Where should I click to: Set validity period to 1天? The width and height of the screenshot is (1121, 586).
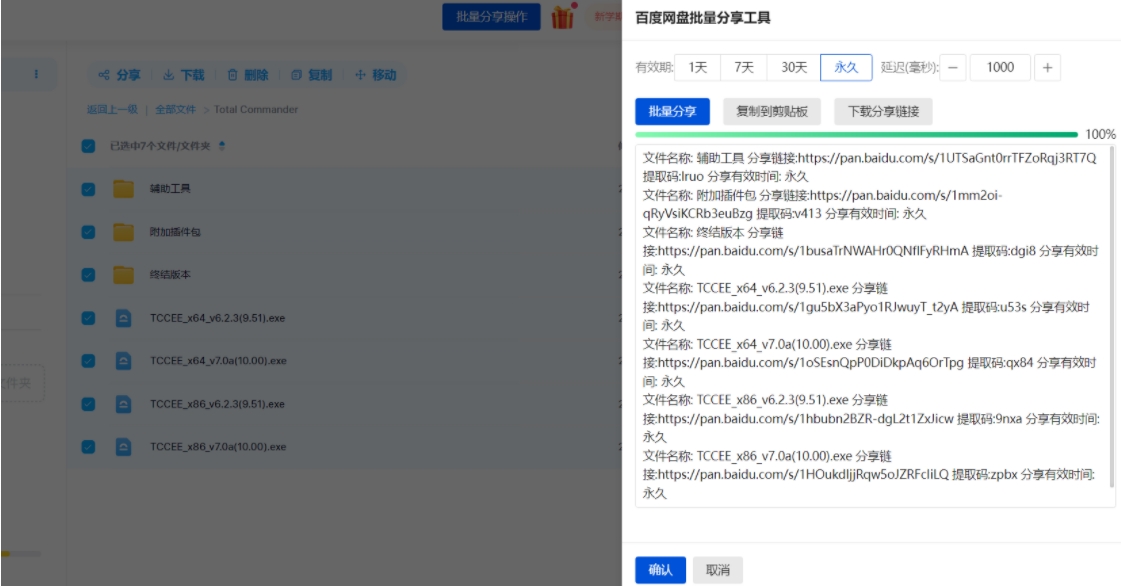(x=698, y=67)
